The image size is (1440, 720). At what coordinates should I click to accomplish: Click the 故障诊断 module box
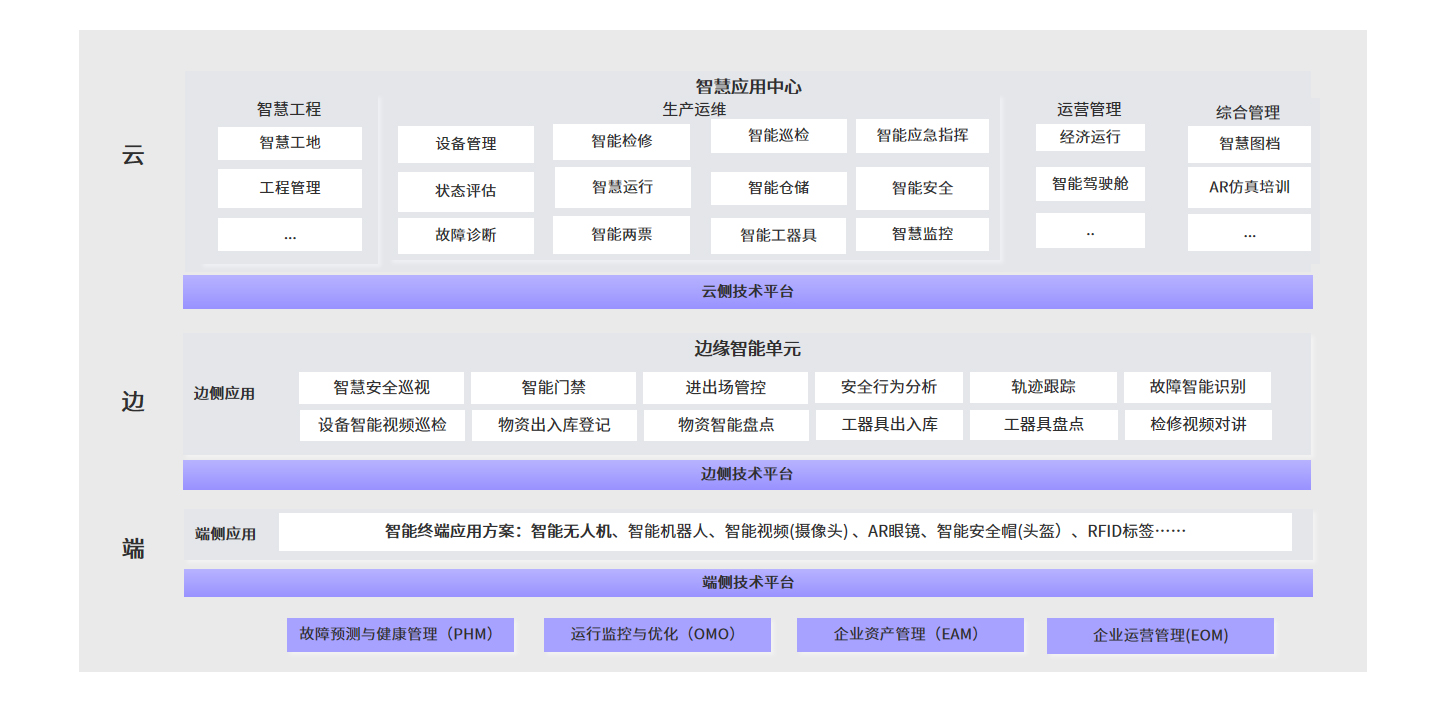click(x=466, y=236)
